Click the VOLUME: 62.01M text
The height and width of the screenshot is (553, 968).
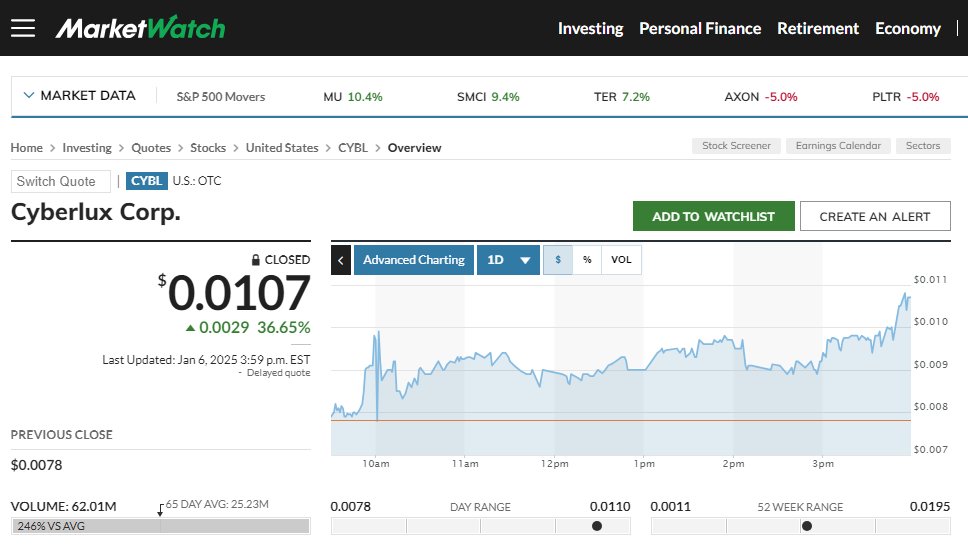(64, 507)
